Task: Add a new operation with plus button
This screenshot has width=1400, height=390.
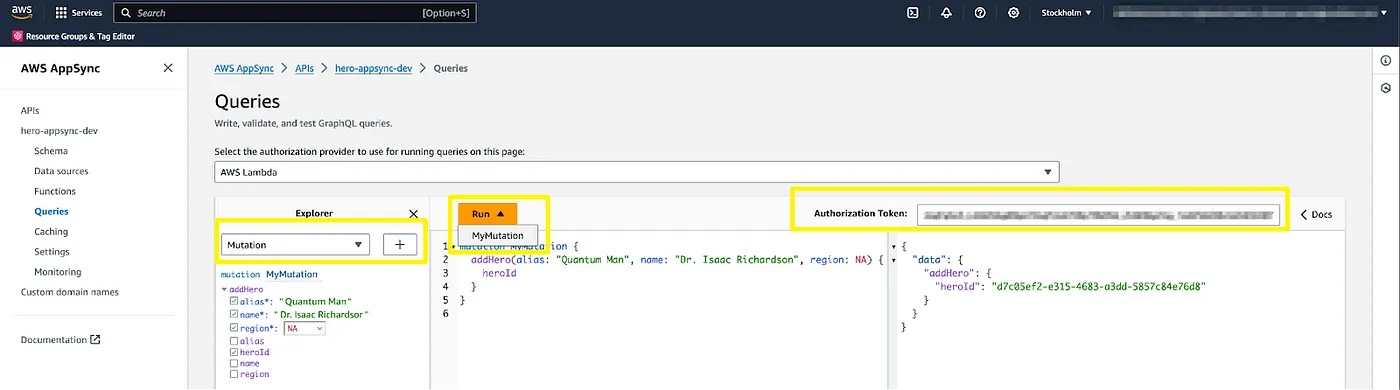Action: pos(400,244)
